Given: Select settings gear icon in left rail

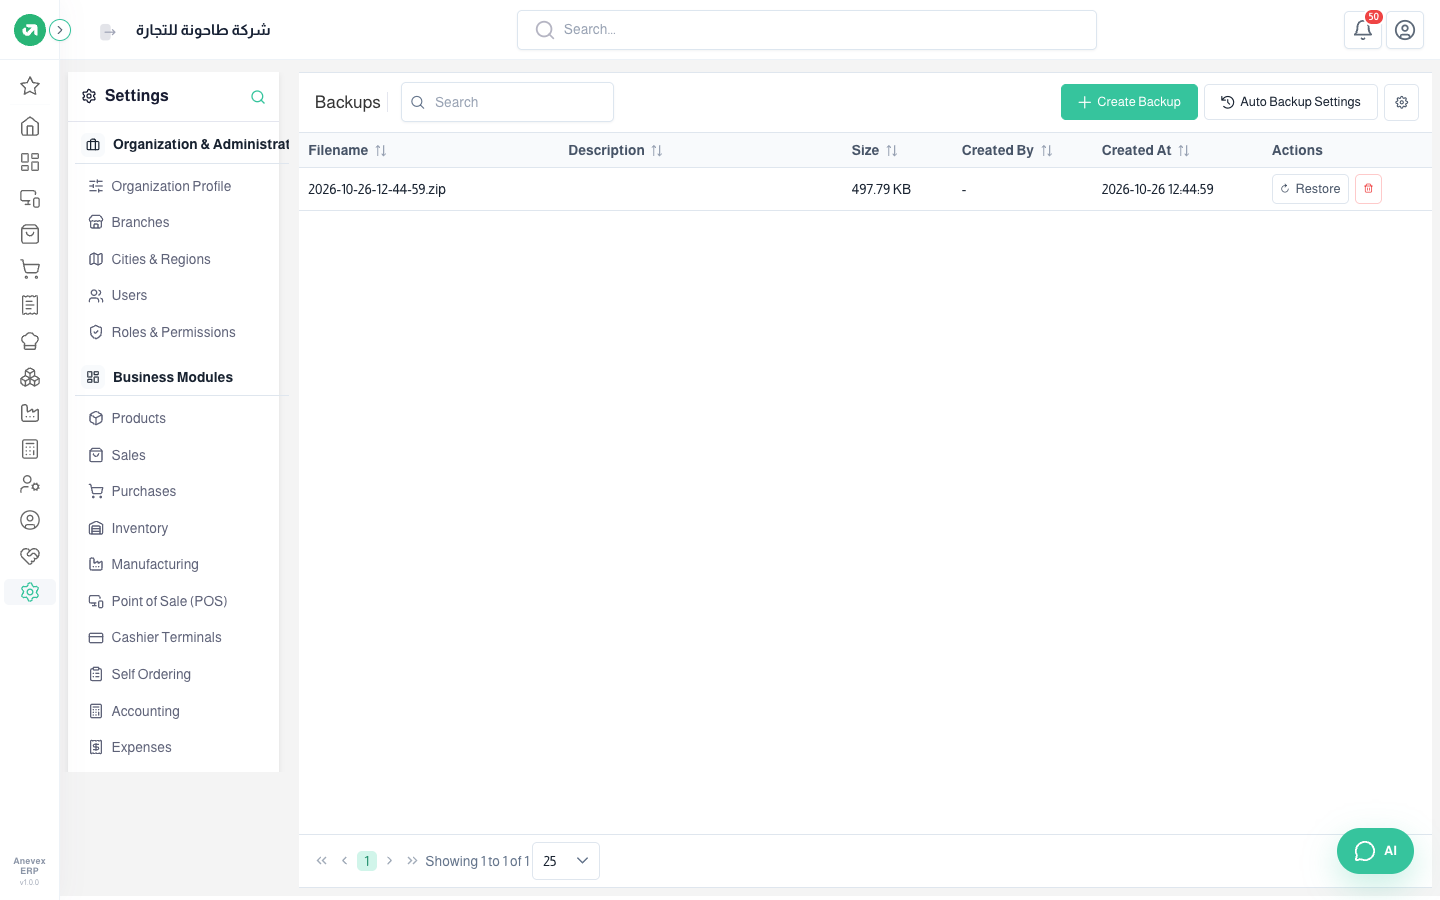Looking at the screenshot, I should tap(30, 592).
